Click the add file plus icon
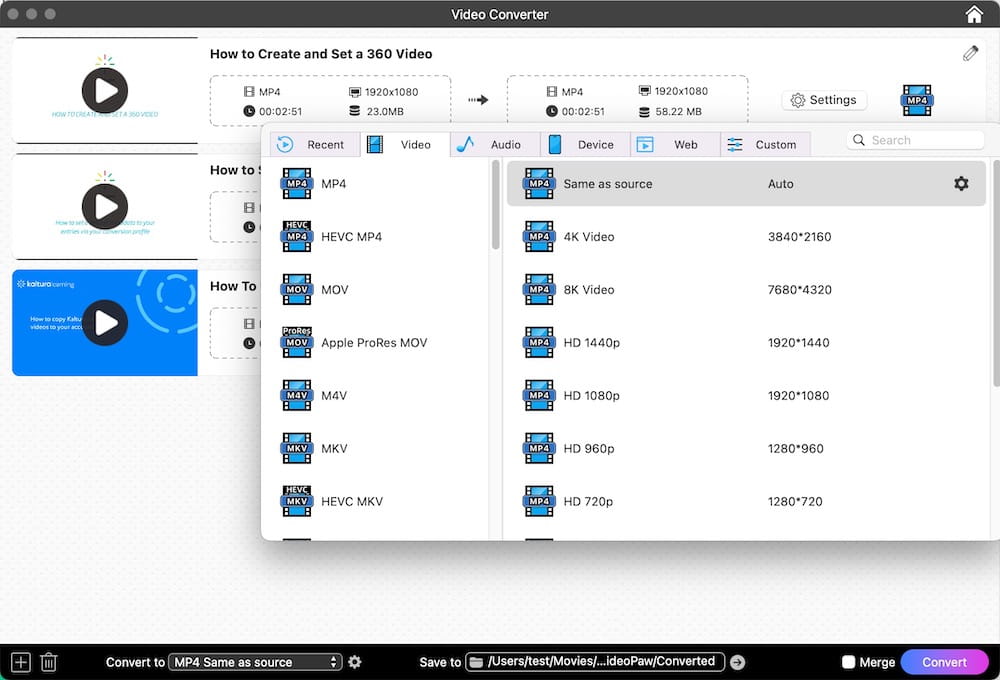This screenshot has height=680, width=1000. 20,662
